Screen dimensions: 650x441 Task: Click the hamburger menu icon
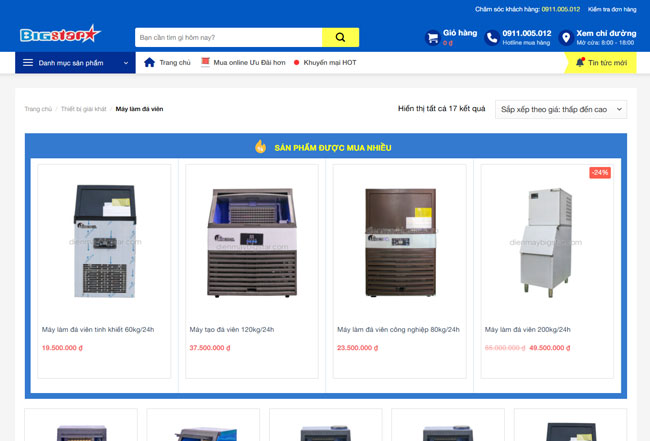tap(27, 63)
